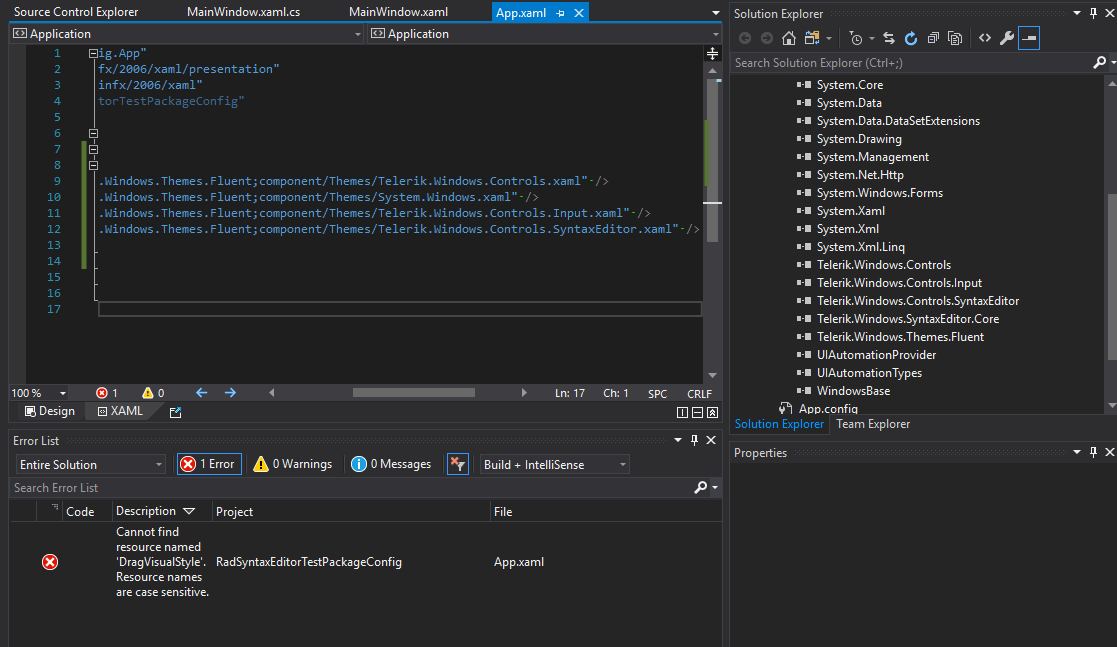Refresh the Solution Explorer view
The width and height of the screenshot is (1117, 647).
point(911,38)
